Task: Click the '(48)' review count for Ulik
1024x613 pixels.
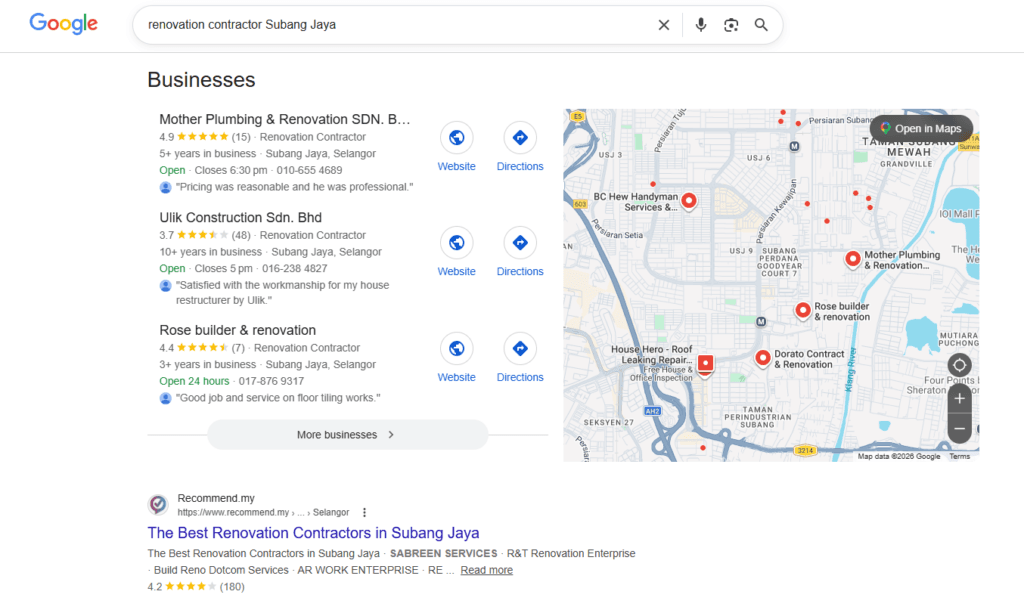Action: click(x=241, y=235)
